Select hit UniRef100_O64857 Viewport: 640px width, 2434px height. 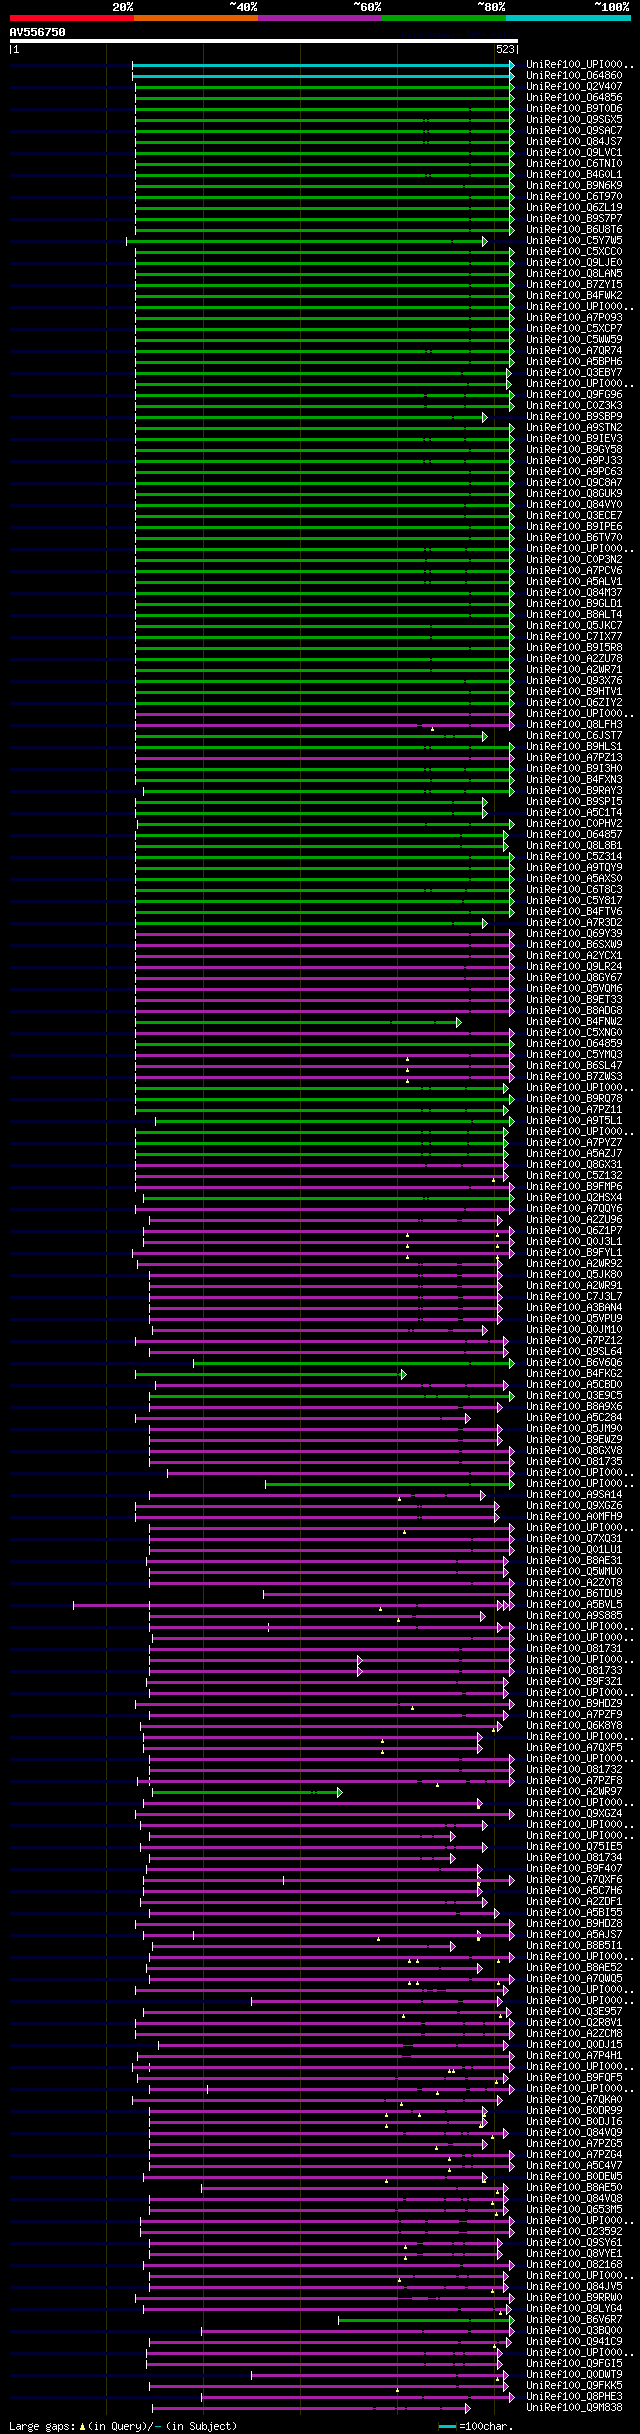(x=574, y=834)
